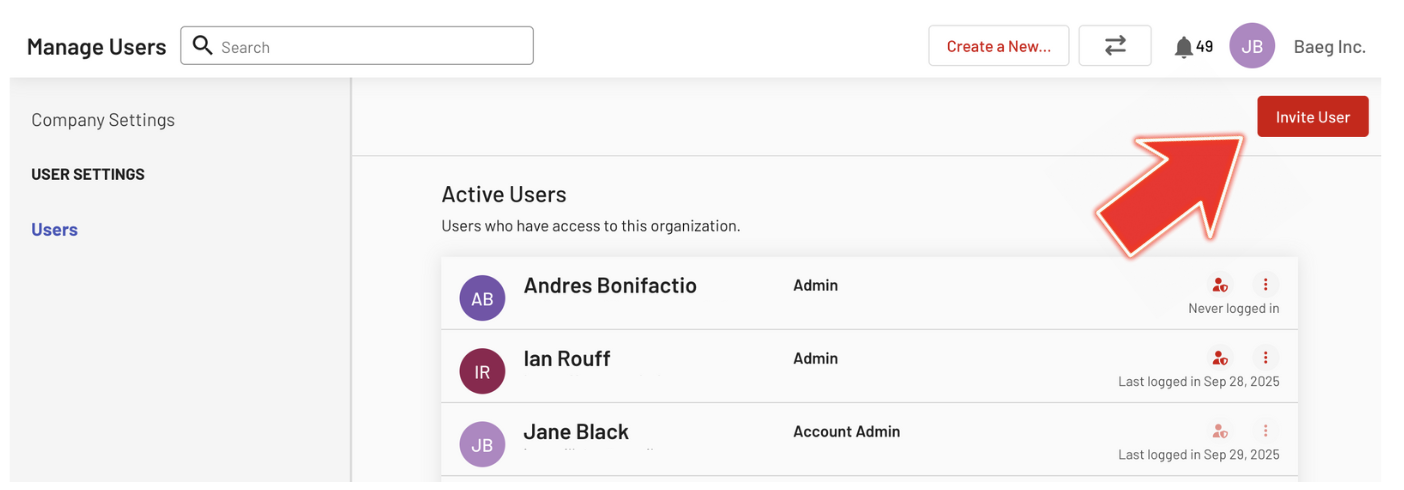Click the notification bell icon
Image resolution: width=1404 pixels, height=490 pixels.
pyautogui.click(x=1184, y=47)
